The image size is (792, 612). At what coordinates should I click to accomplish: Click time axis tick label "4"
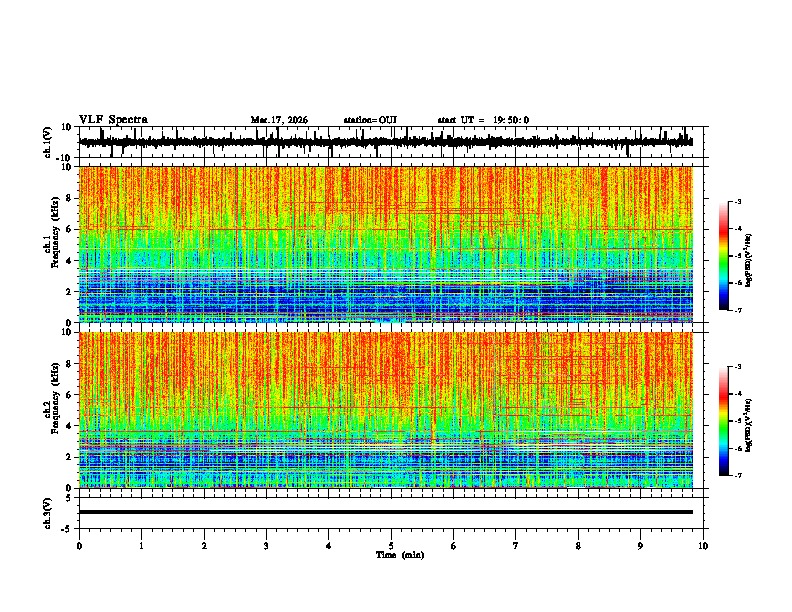tap(329, 546)
